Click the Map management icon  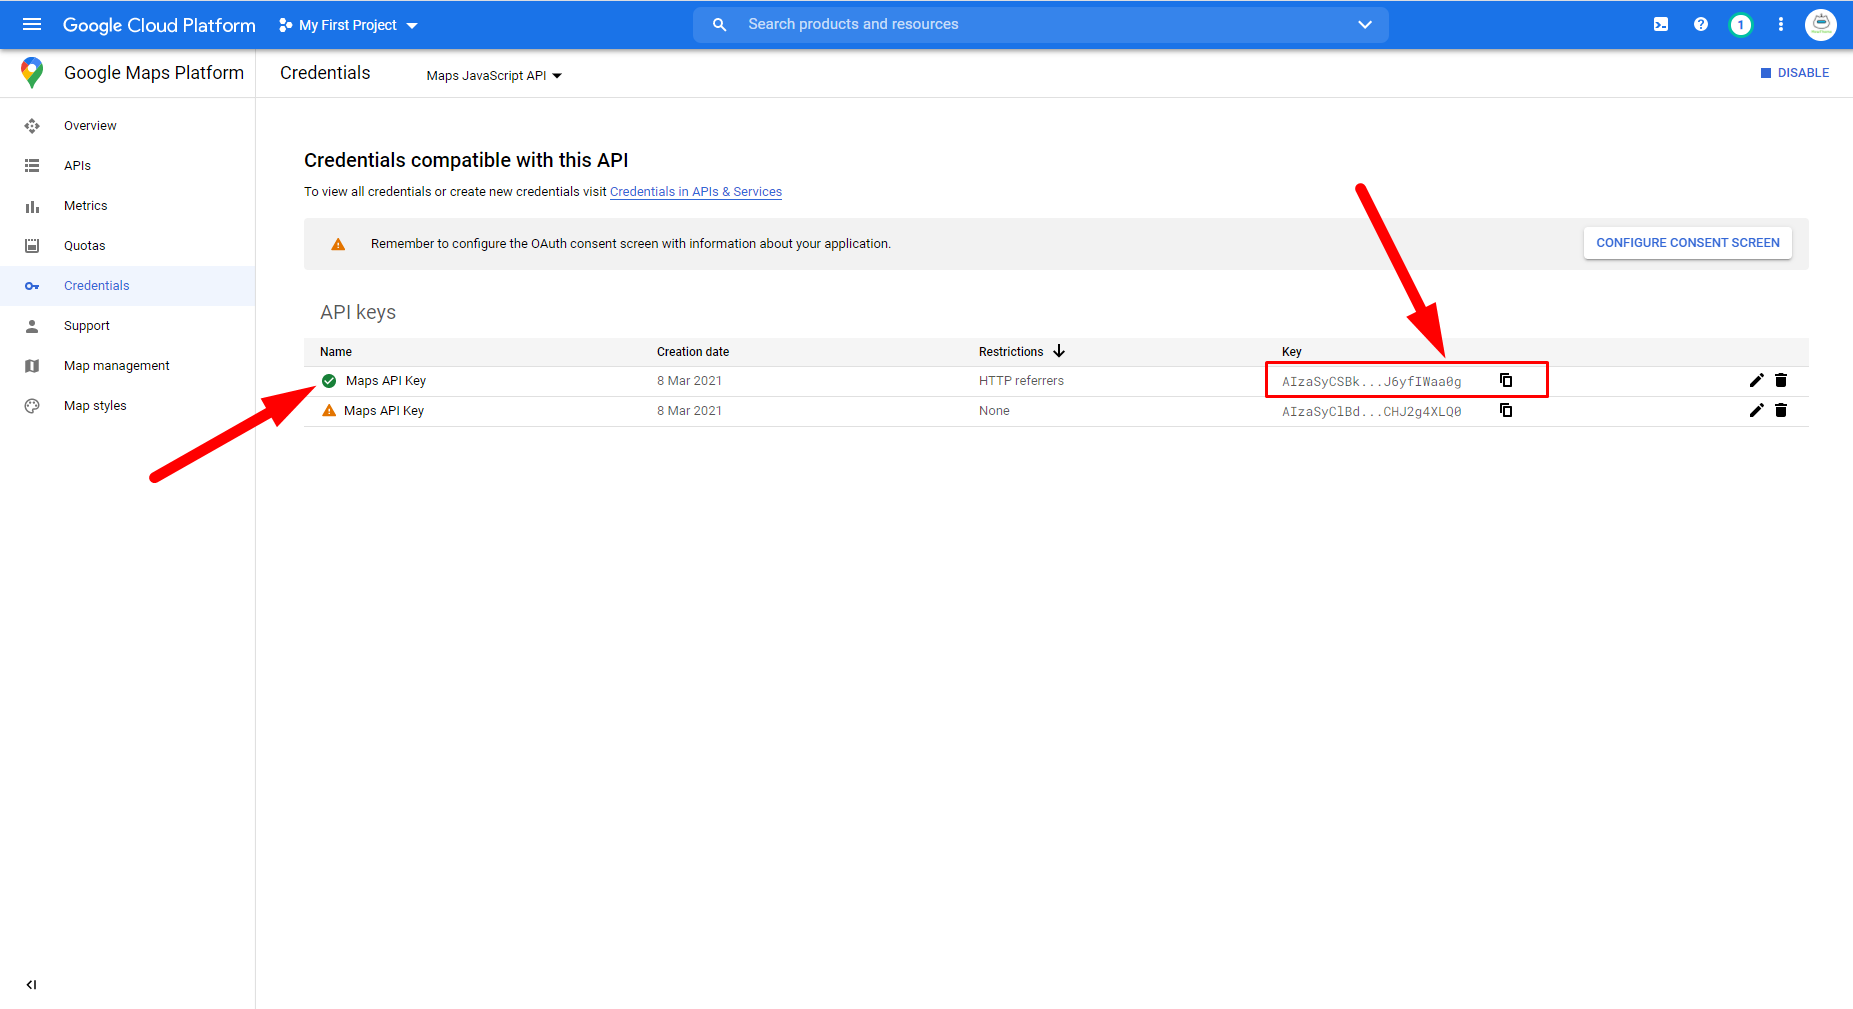click(x=32, y=366)
